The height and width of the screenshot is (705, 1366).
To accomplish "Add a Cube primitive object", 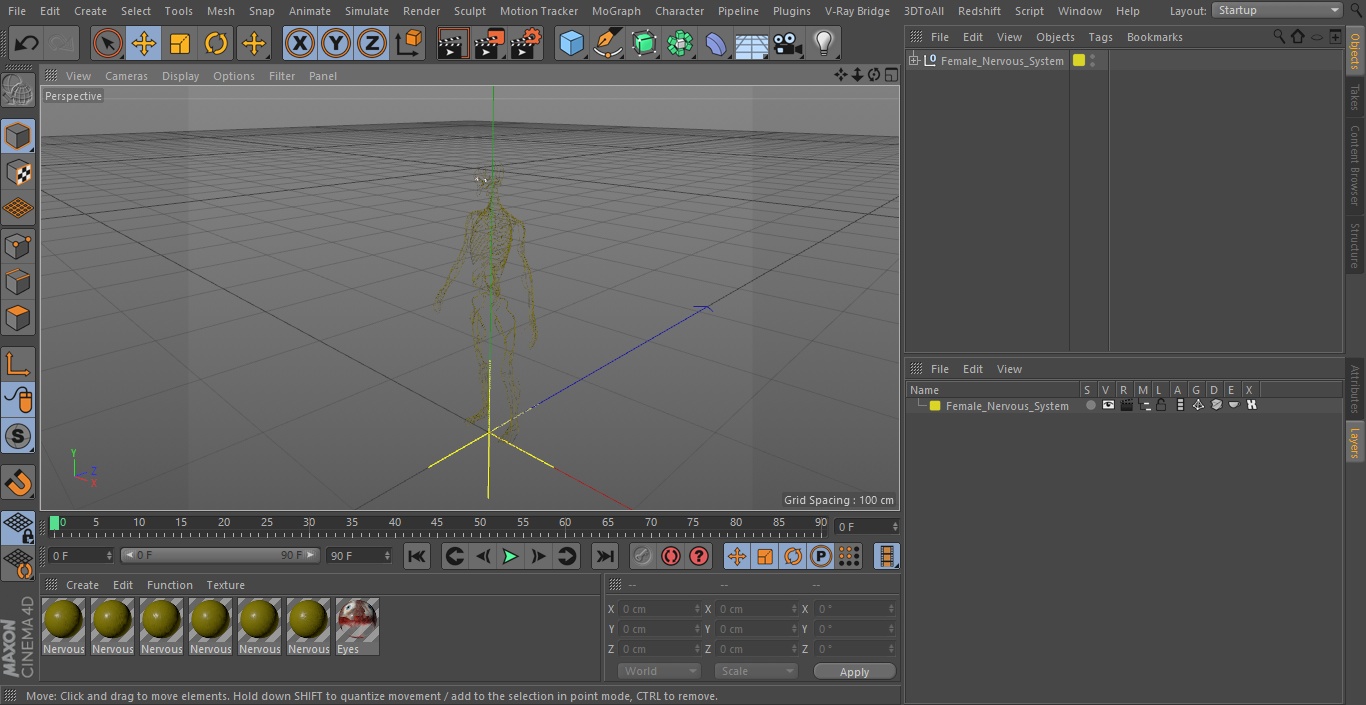I will (x=571, y=44).
